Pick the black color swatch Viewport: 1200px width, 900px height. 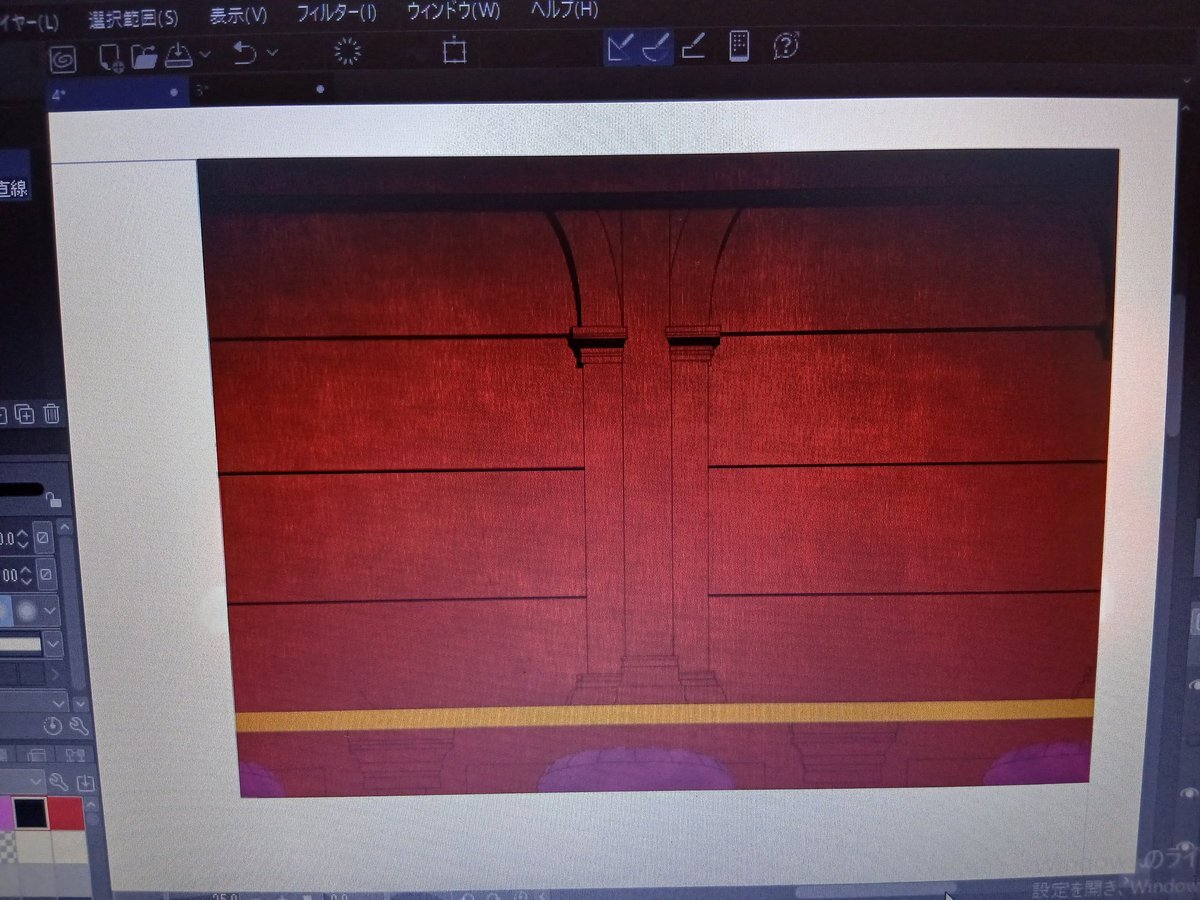click(31, 812)
